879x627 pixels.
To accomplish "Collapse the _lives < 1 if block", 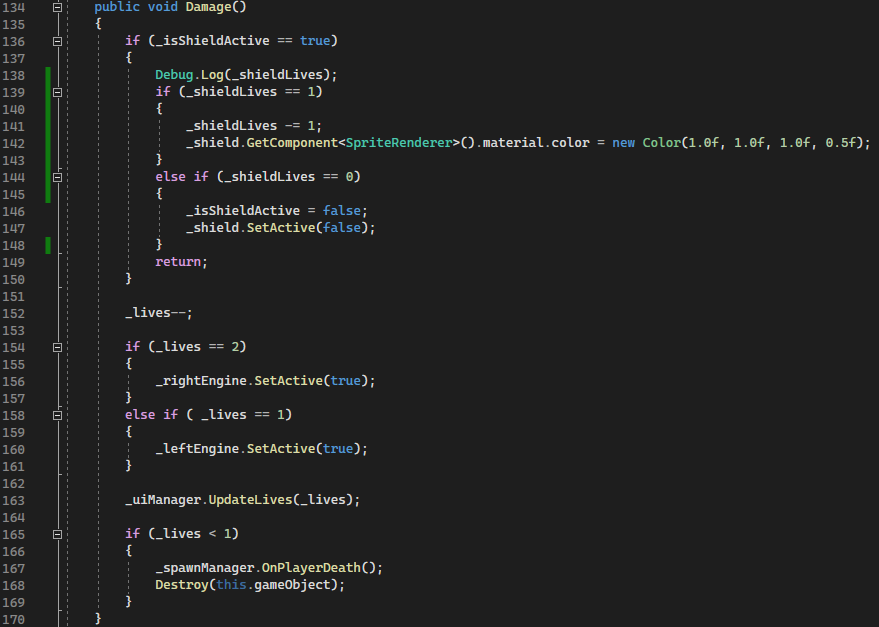I will 57,533.
